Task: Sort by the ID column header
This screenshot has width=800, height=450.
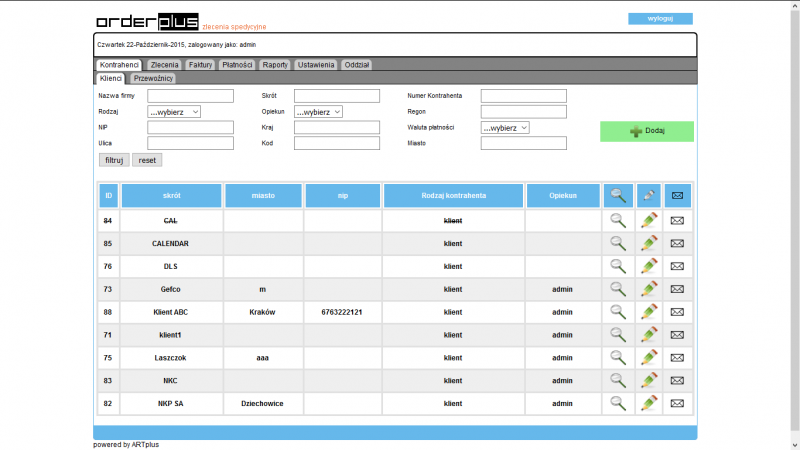Action: [x=109, y=195]
